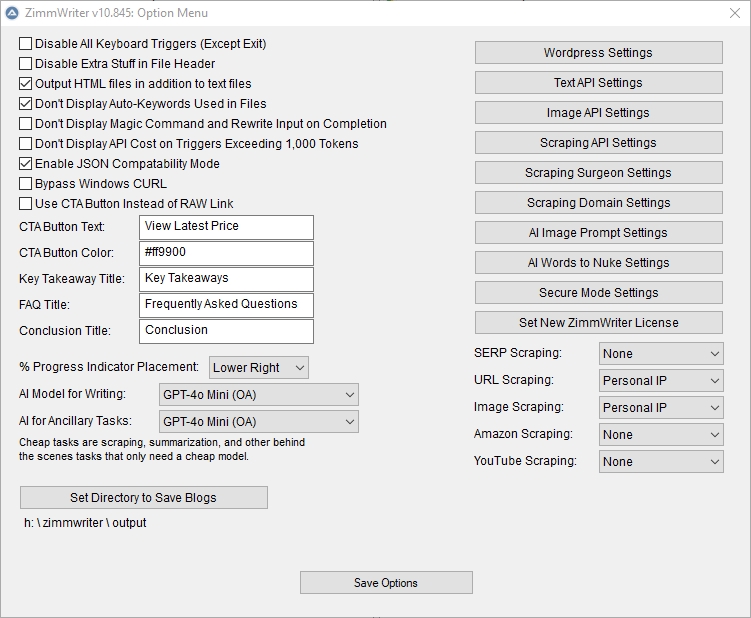Open the YouTube Scraping dropdown

click(660, 462)
